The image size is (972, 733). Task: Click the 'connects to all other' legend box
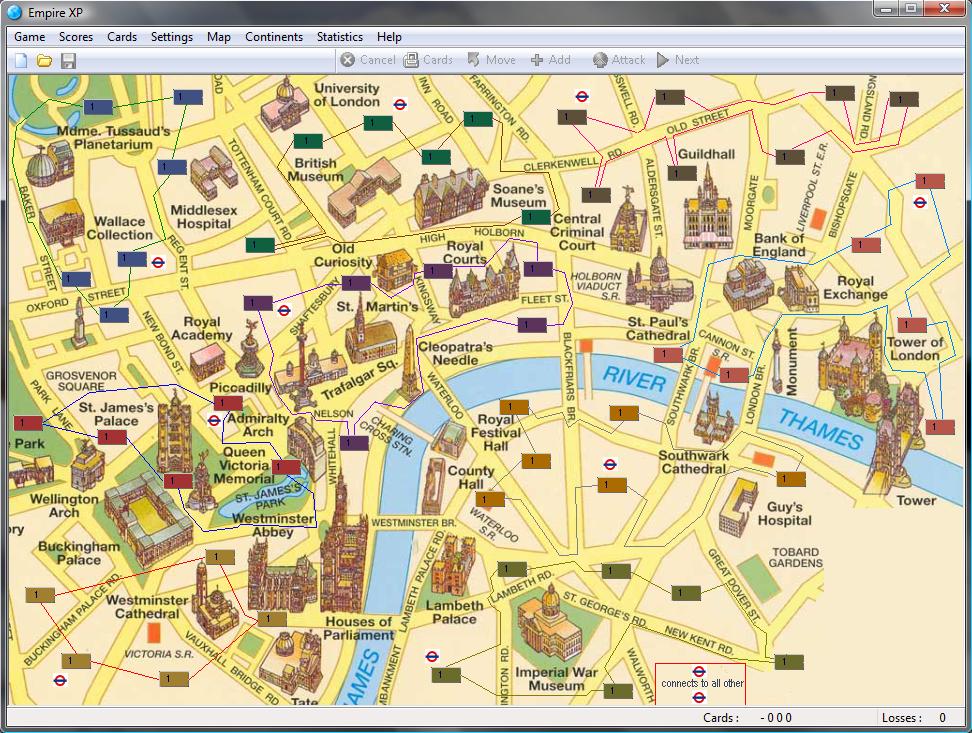700,683
